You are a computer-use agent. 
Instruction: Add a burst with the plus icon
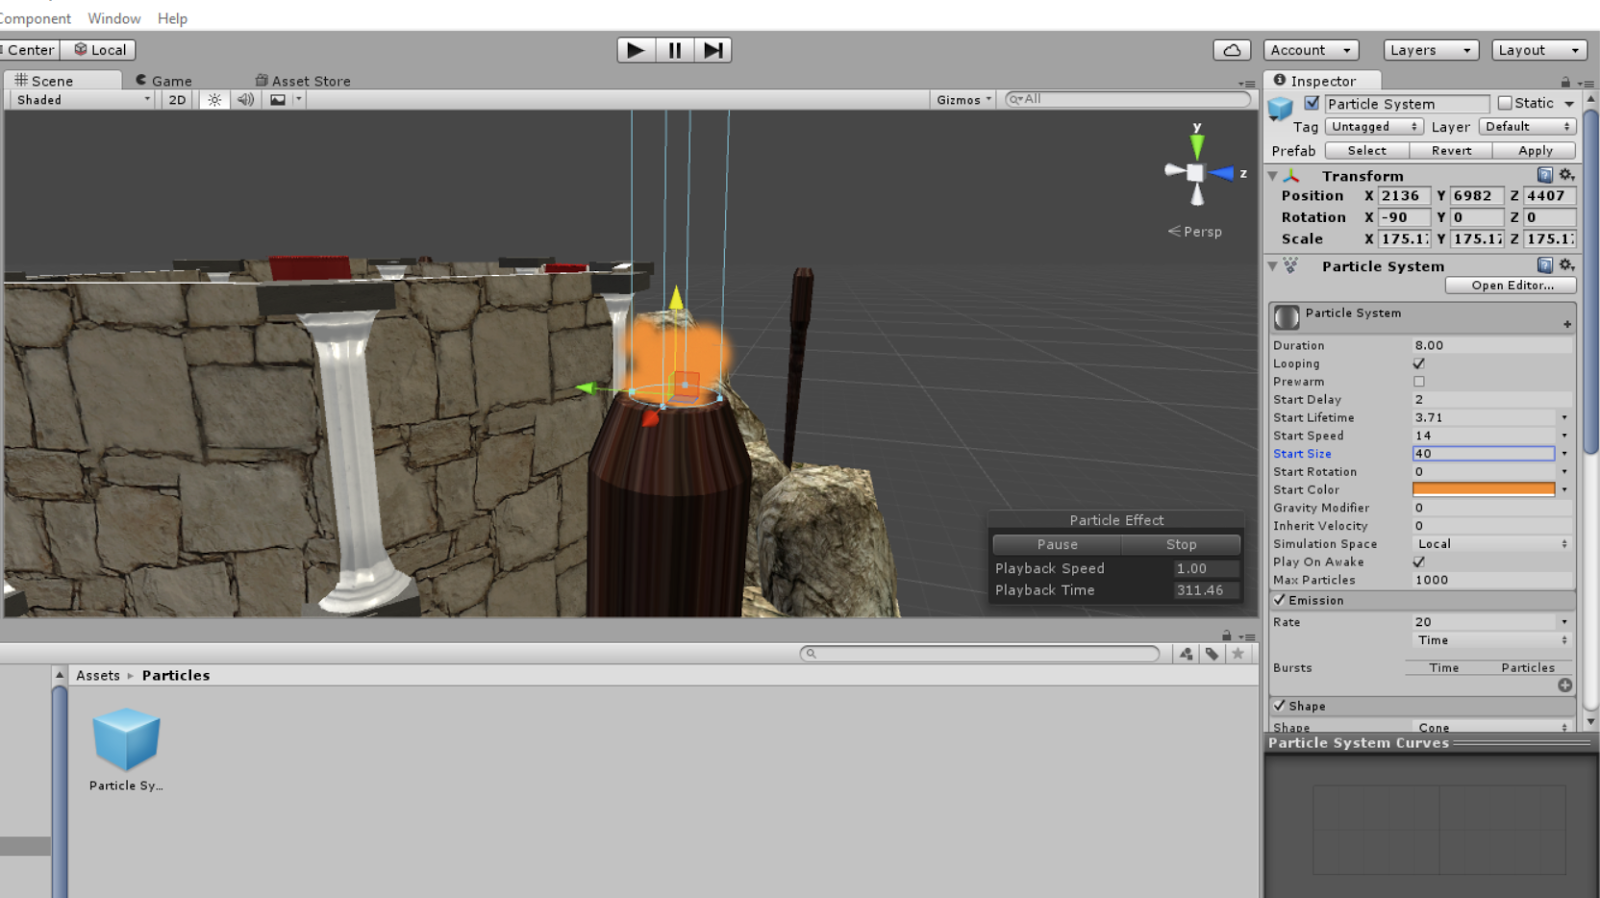[1565, 685]
